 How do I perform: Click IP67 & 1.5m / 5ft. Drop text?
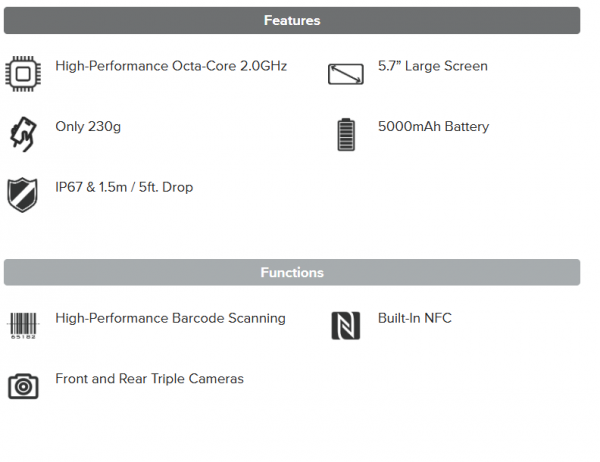[124, 187]
